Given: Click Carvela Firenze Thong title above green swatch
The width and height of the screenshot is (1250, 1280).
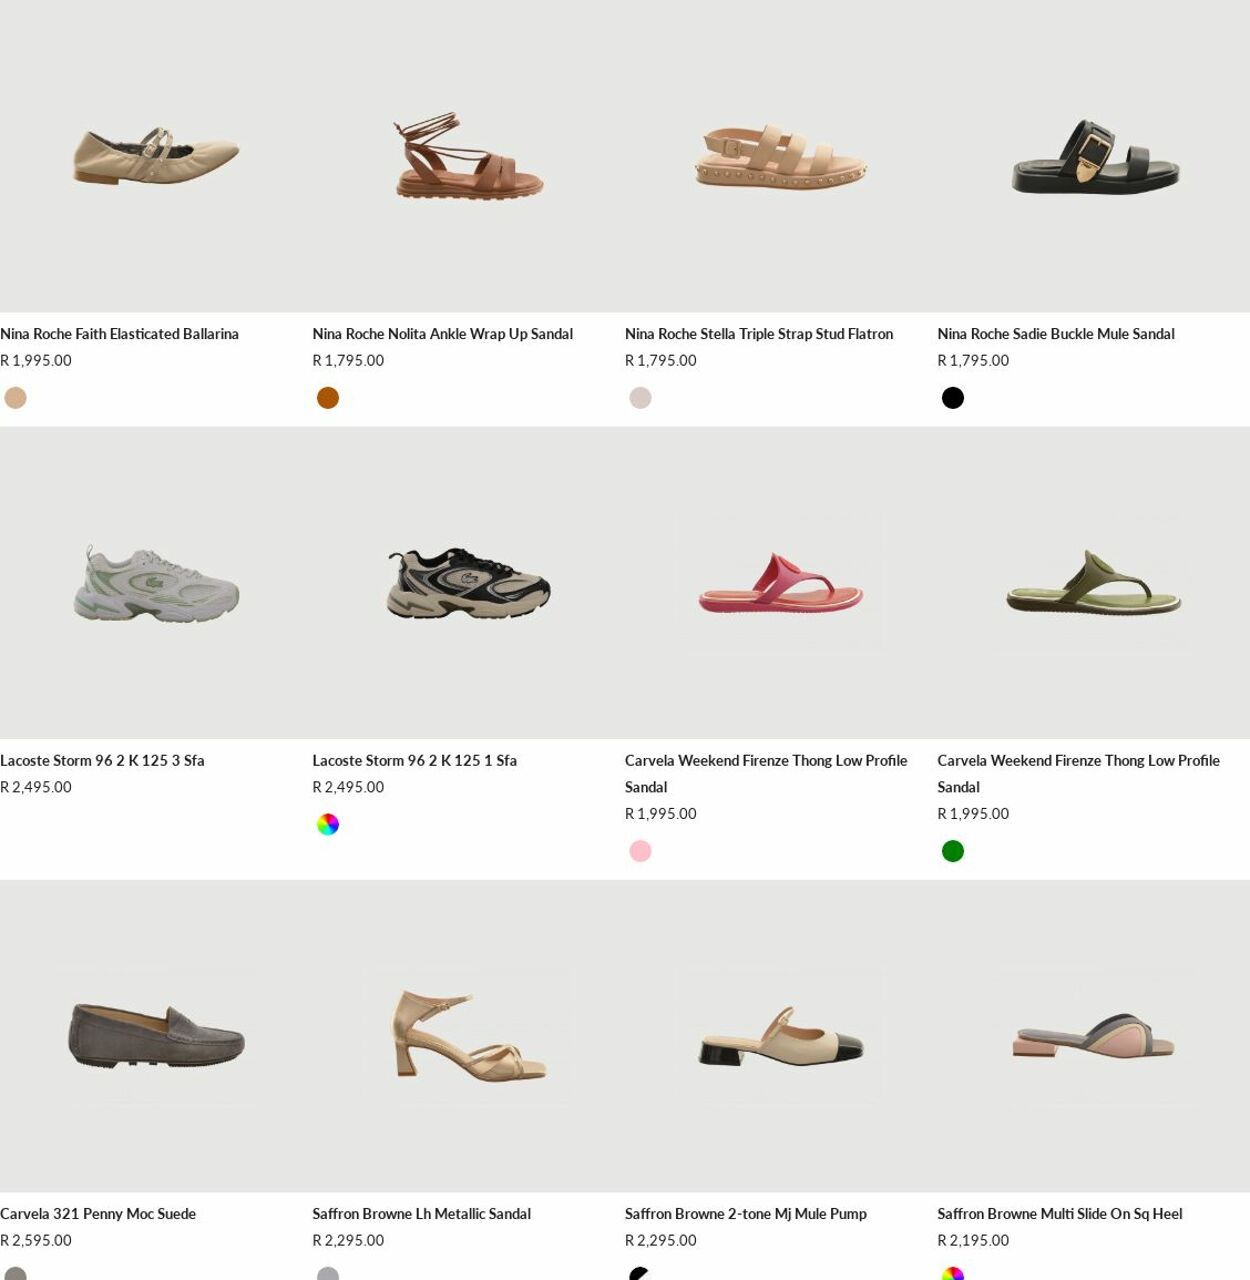Looking at the screenshot, I should (1078, 773).
